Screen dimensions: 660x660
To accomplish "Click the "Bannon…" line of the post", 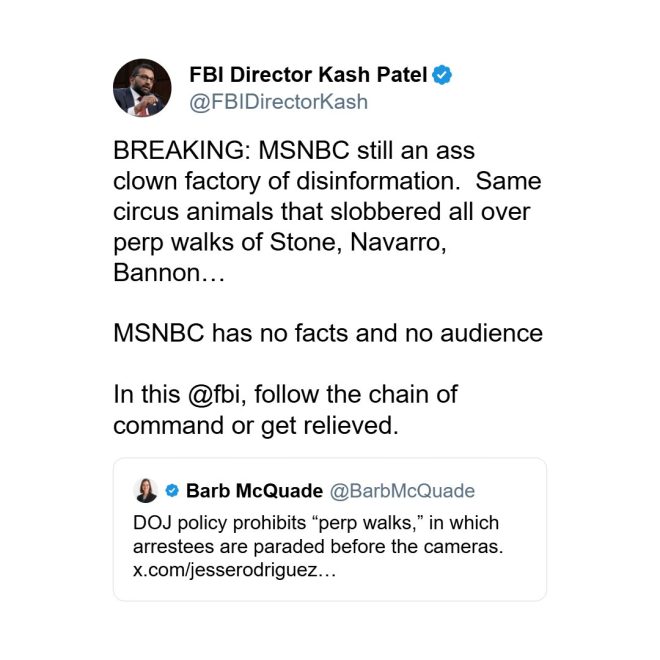I will [170, 273].
